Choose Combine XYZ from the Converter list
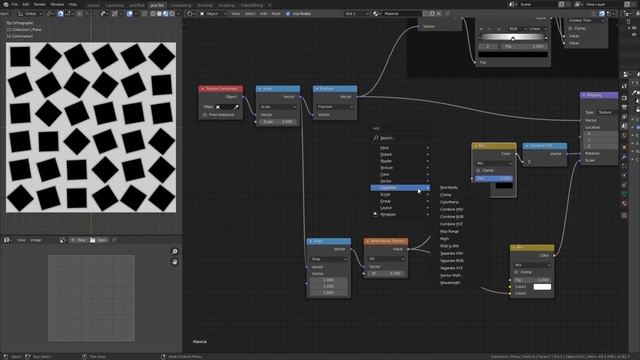 [451, 224]
